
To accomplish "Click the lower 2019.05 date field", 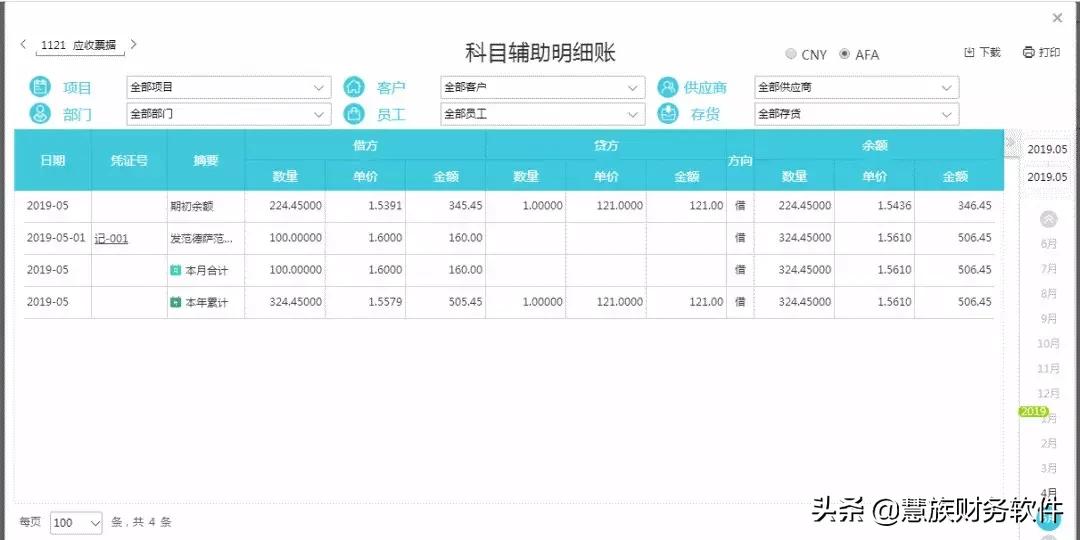I will (1047, 177).
